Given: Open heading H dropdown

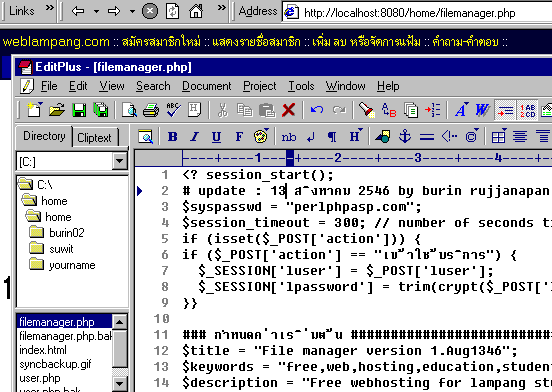Looking at the screenshot, I should (x=356, y=136).
